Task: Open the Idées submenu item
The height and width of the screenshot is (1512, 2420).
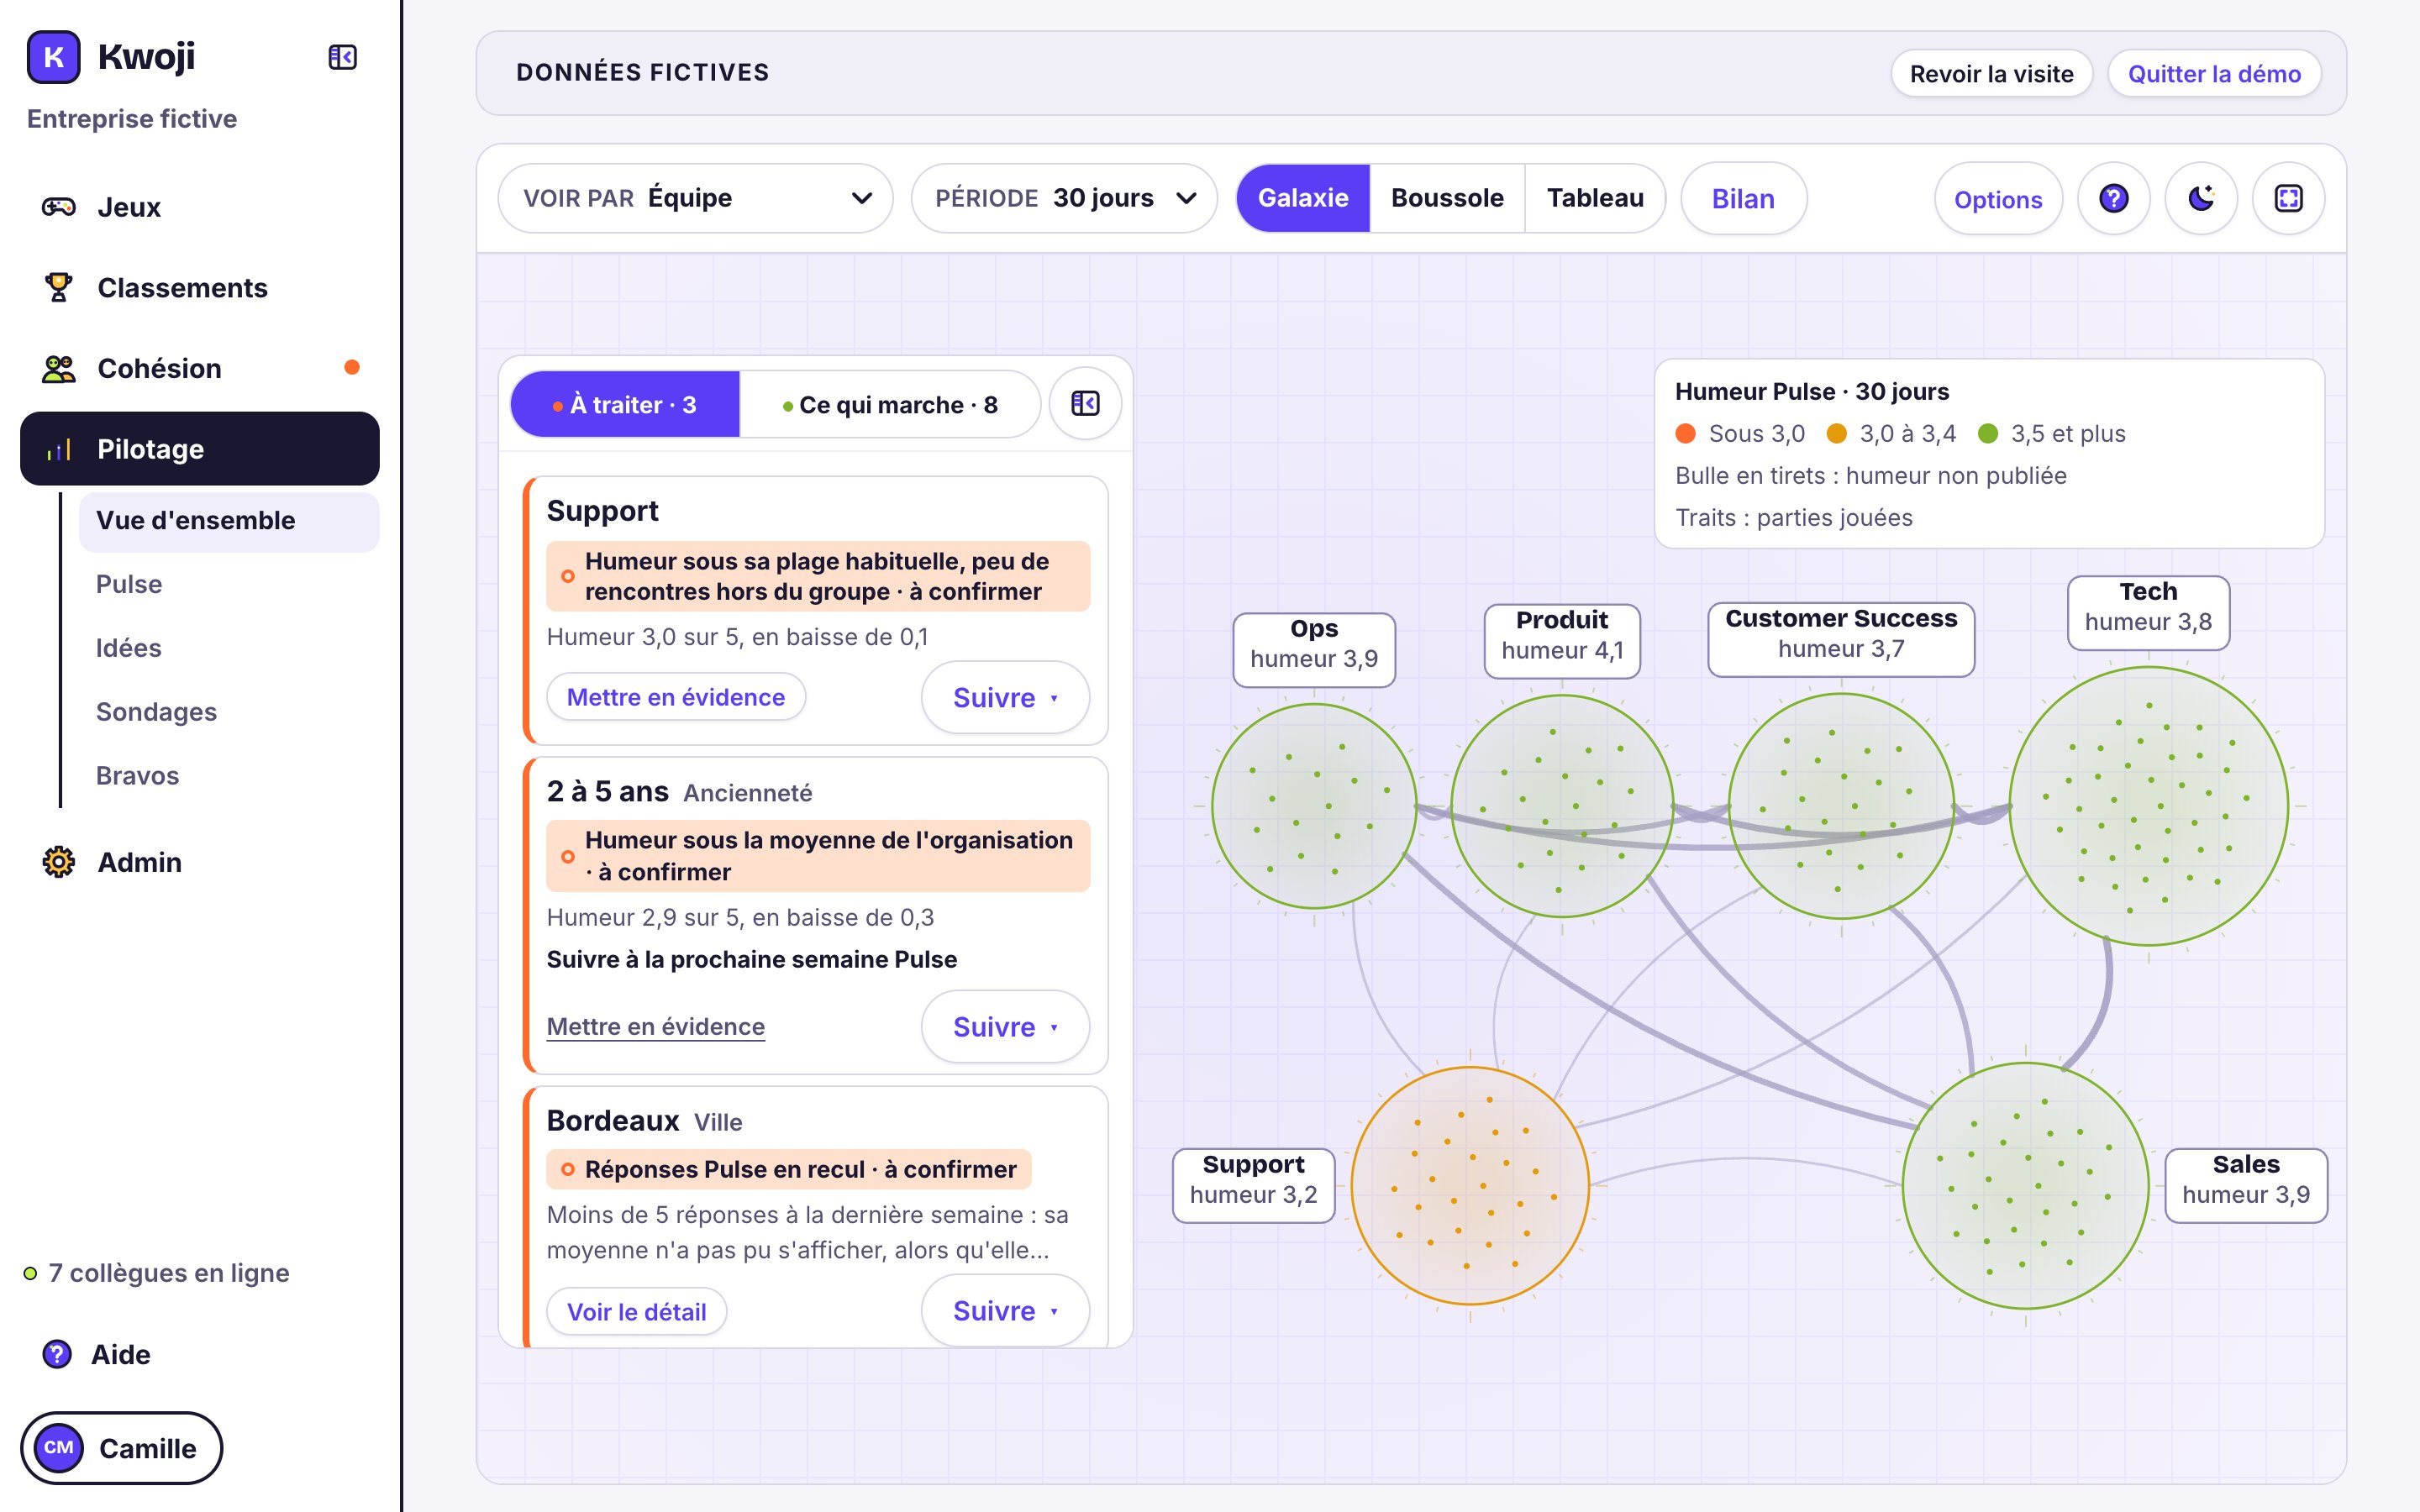Action: pyautogui.click(x=129, y=648)
